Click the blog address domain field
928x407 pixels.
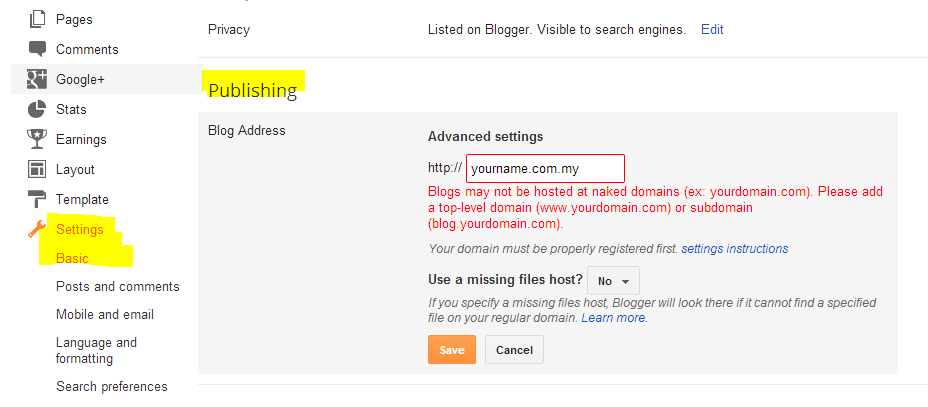click(545, 169)
